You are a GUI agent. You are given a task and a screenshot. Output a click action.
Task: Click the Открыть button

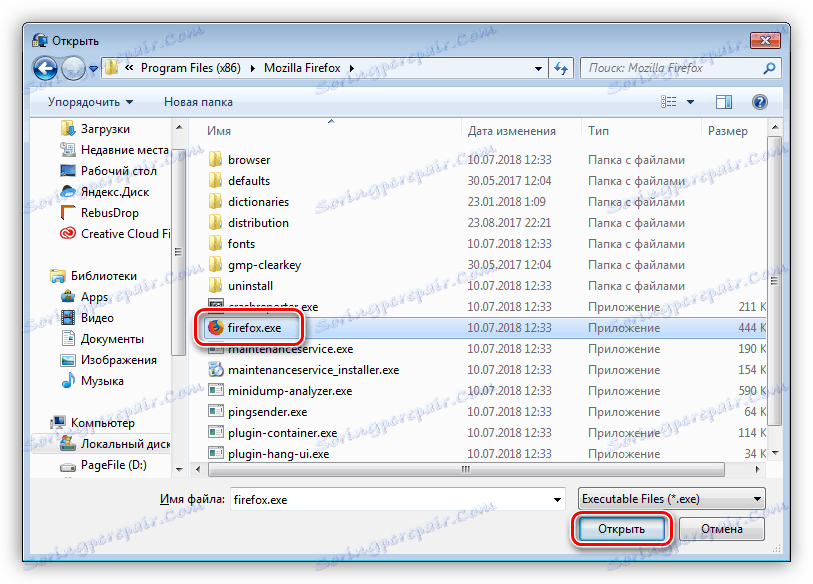click(621, 529)
